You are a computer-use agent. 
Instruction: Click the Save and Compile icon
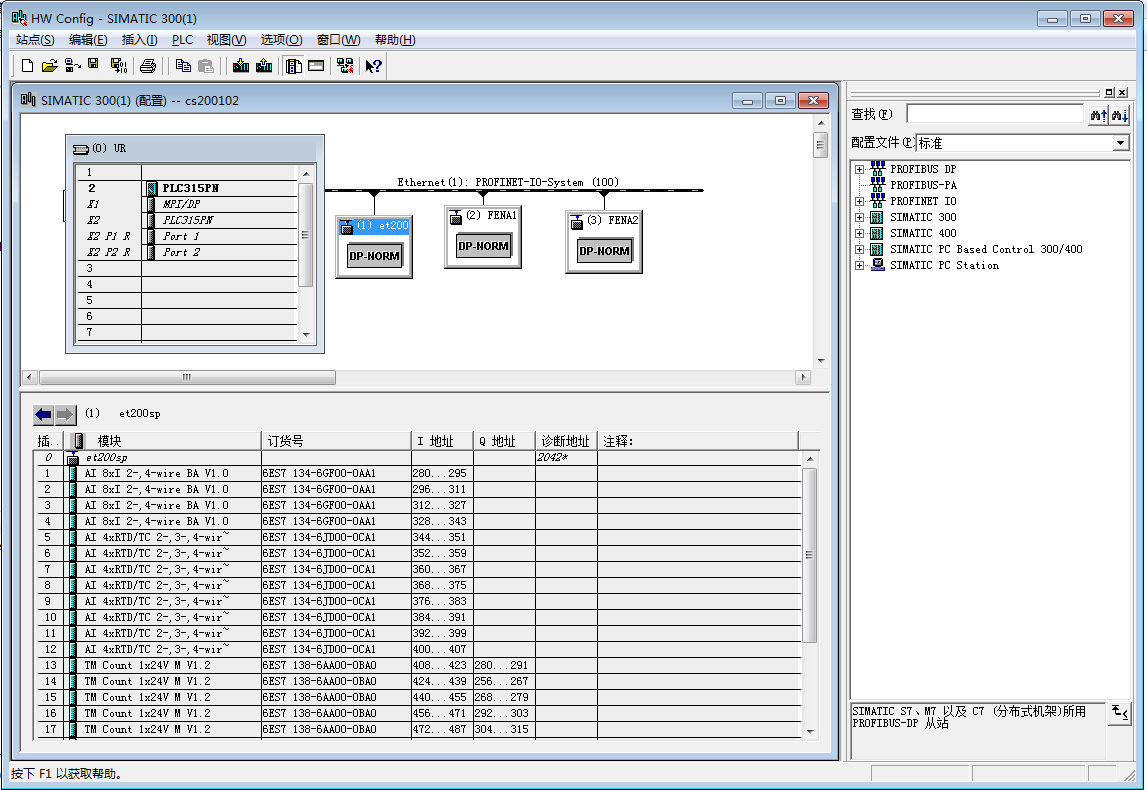119,66
